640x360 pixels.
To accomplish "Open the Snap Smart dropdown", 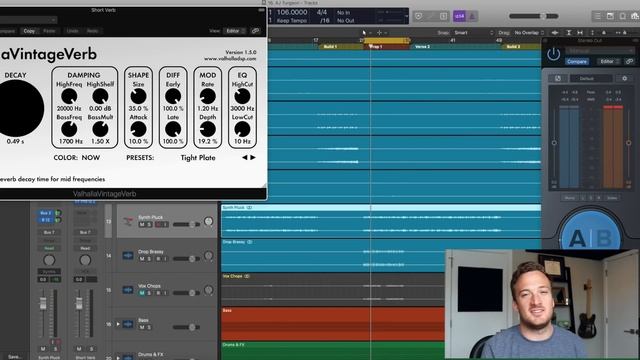I will click(x=473, y=33).
